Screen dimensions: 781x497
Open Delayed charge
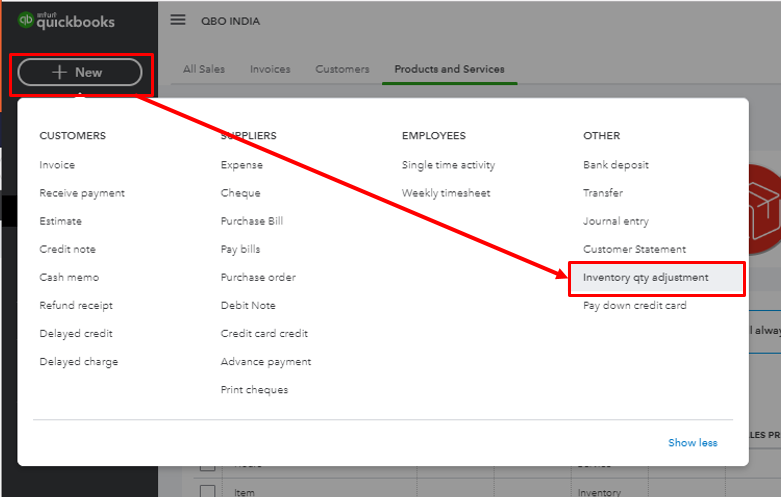point(79,362)
